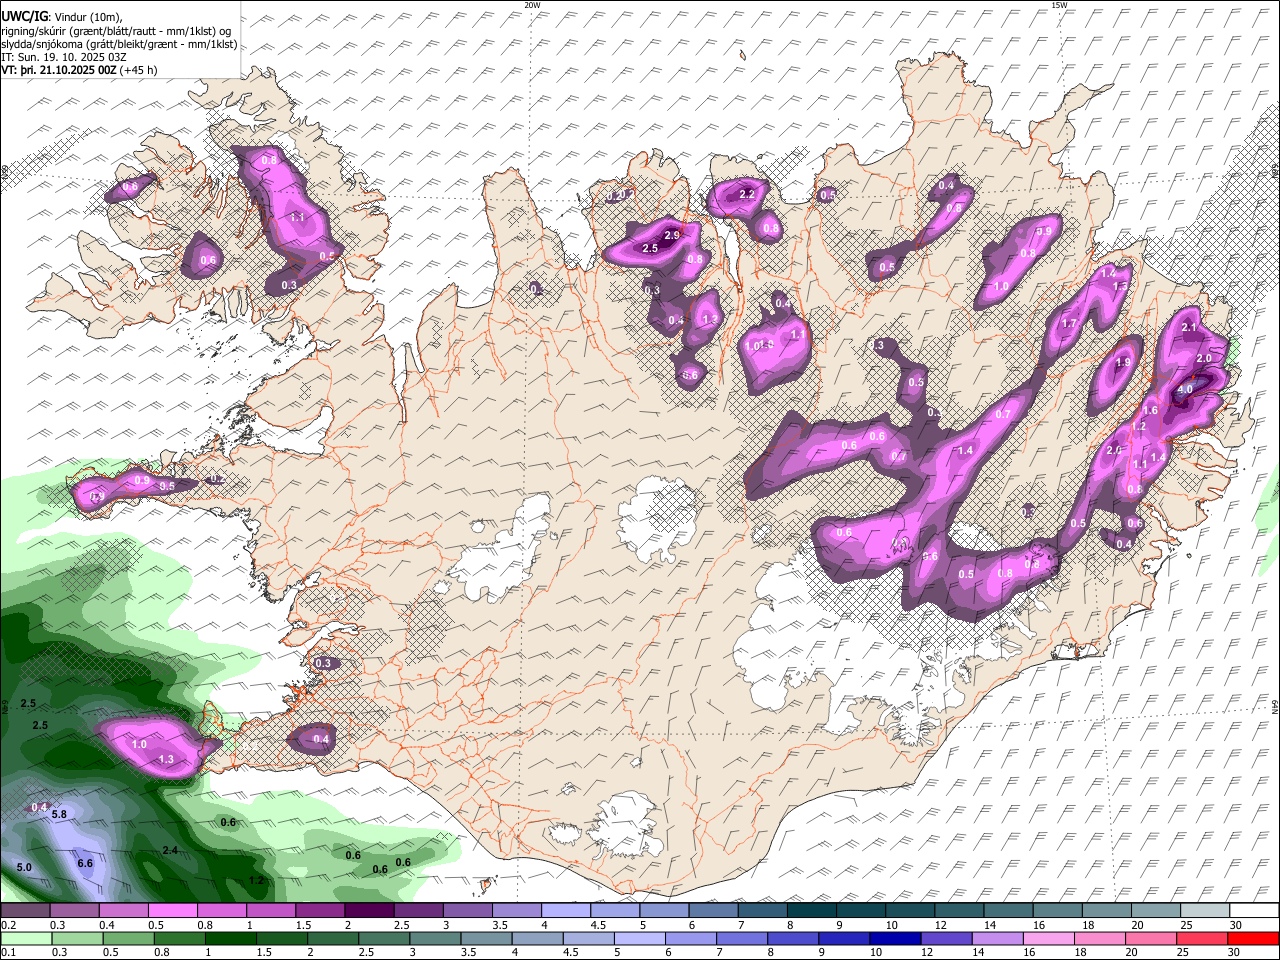Click the 'rigning/skúrir (grænt/blátt/rautt - mm/1klst) og' line
This screenshot has height=960, width=1280.
point(116,30)
